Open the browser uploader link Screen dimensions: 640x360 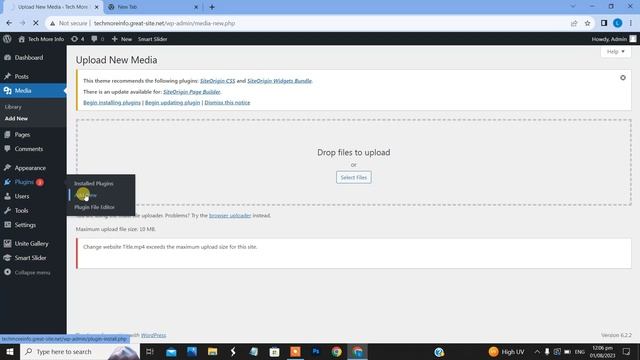tap(230, 216)
